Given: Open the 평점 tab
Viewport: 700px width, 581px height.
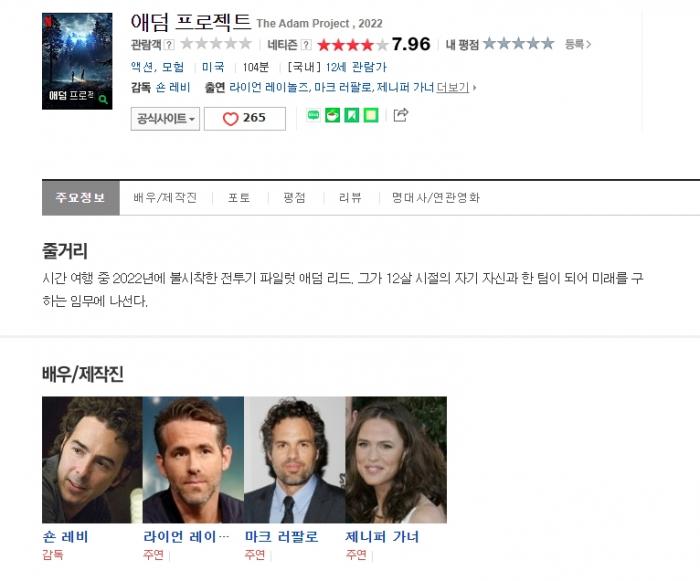Looking at the screenshot, I should 294,198.
